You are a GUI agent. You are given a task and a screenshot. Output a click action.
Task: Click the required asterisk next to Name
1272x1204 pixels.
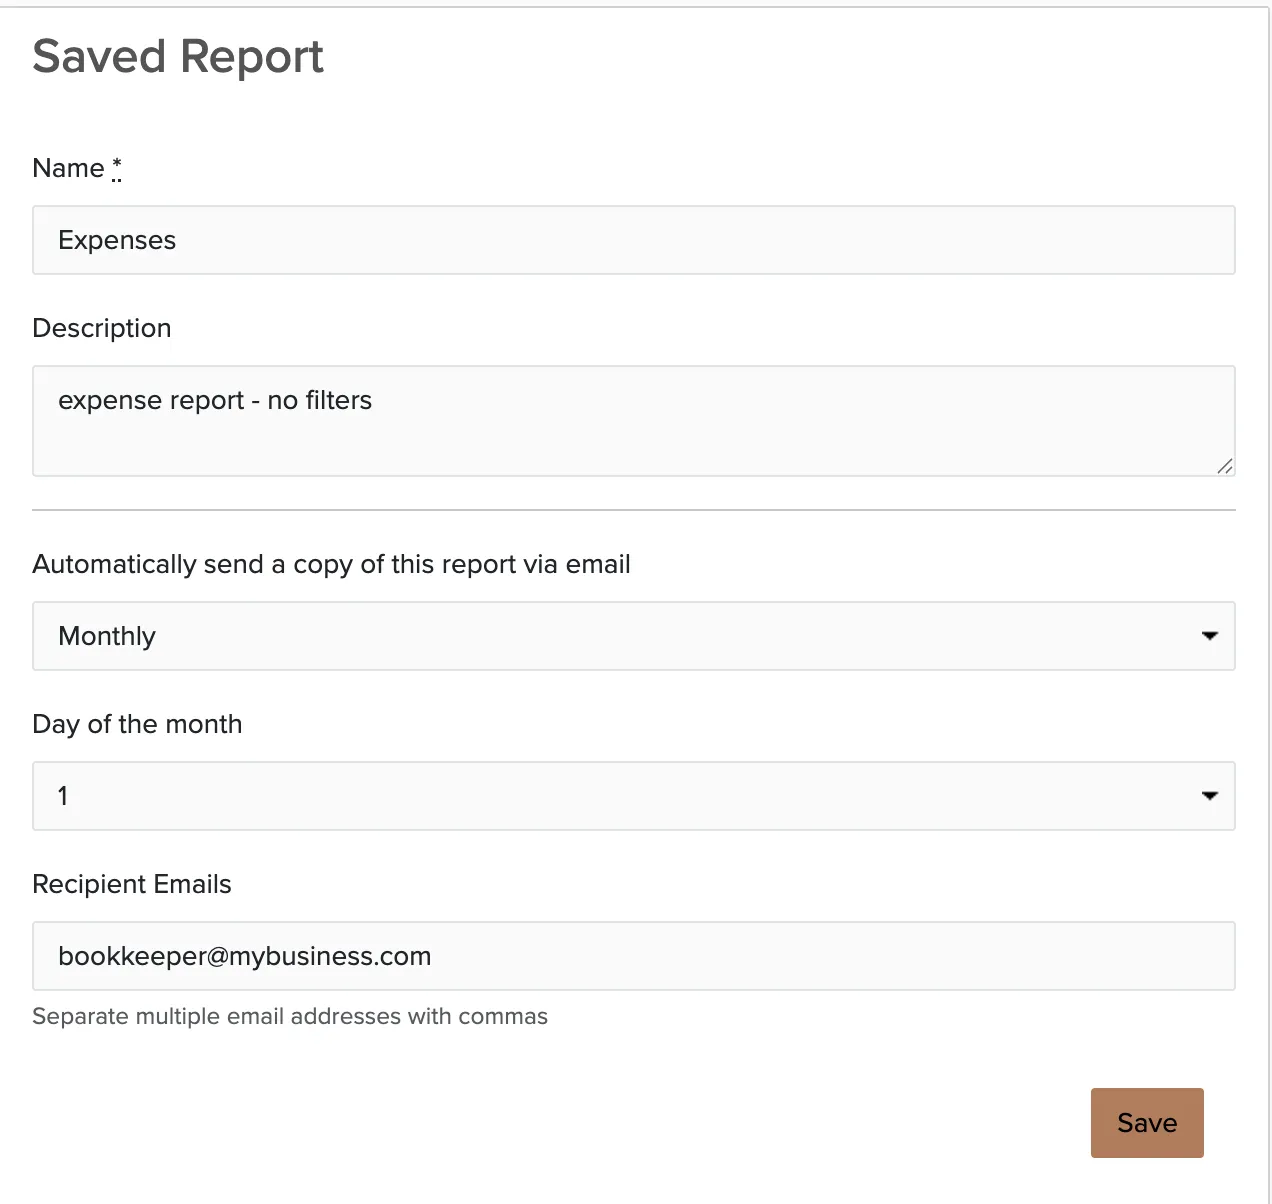[117, 167]
